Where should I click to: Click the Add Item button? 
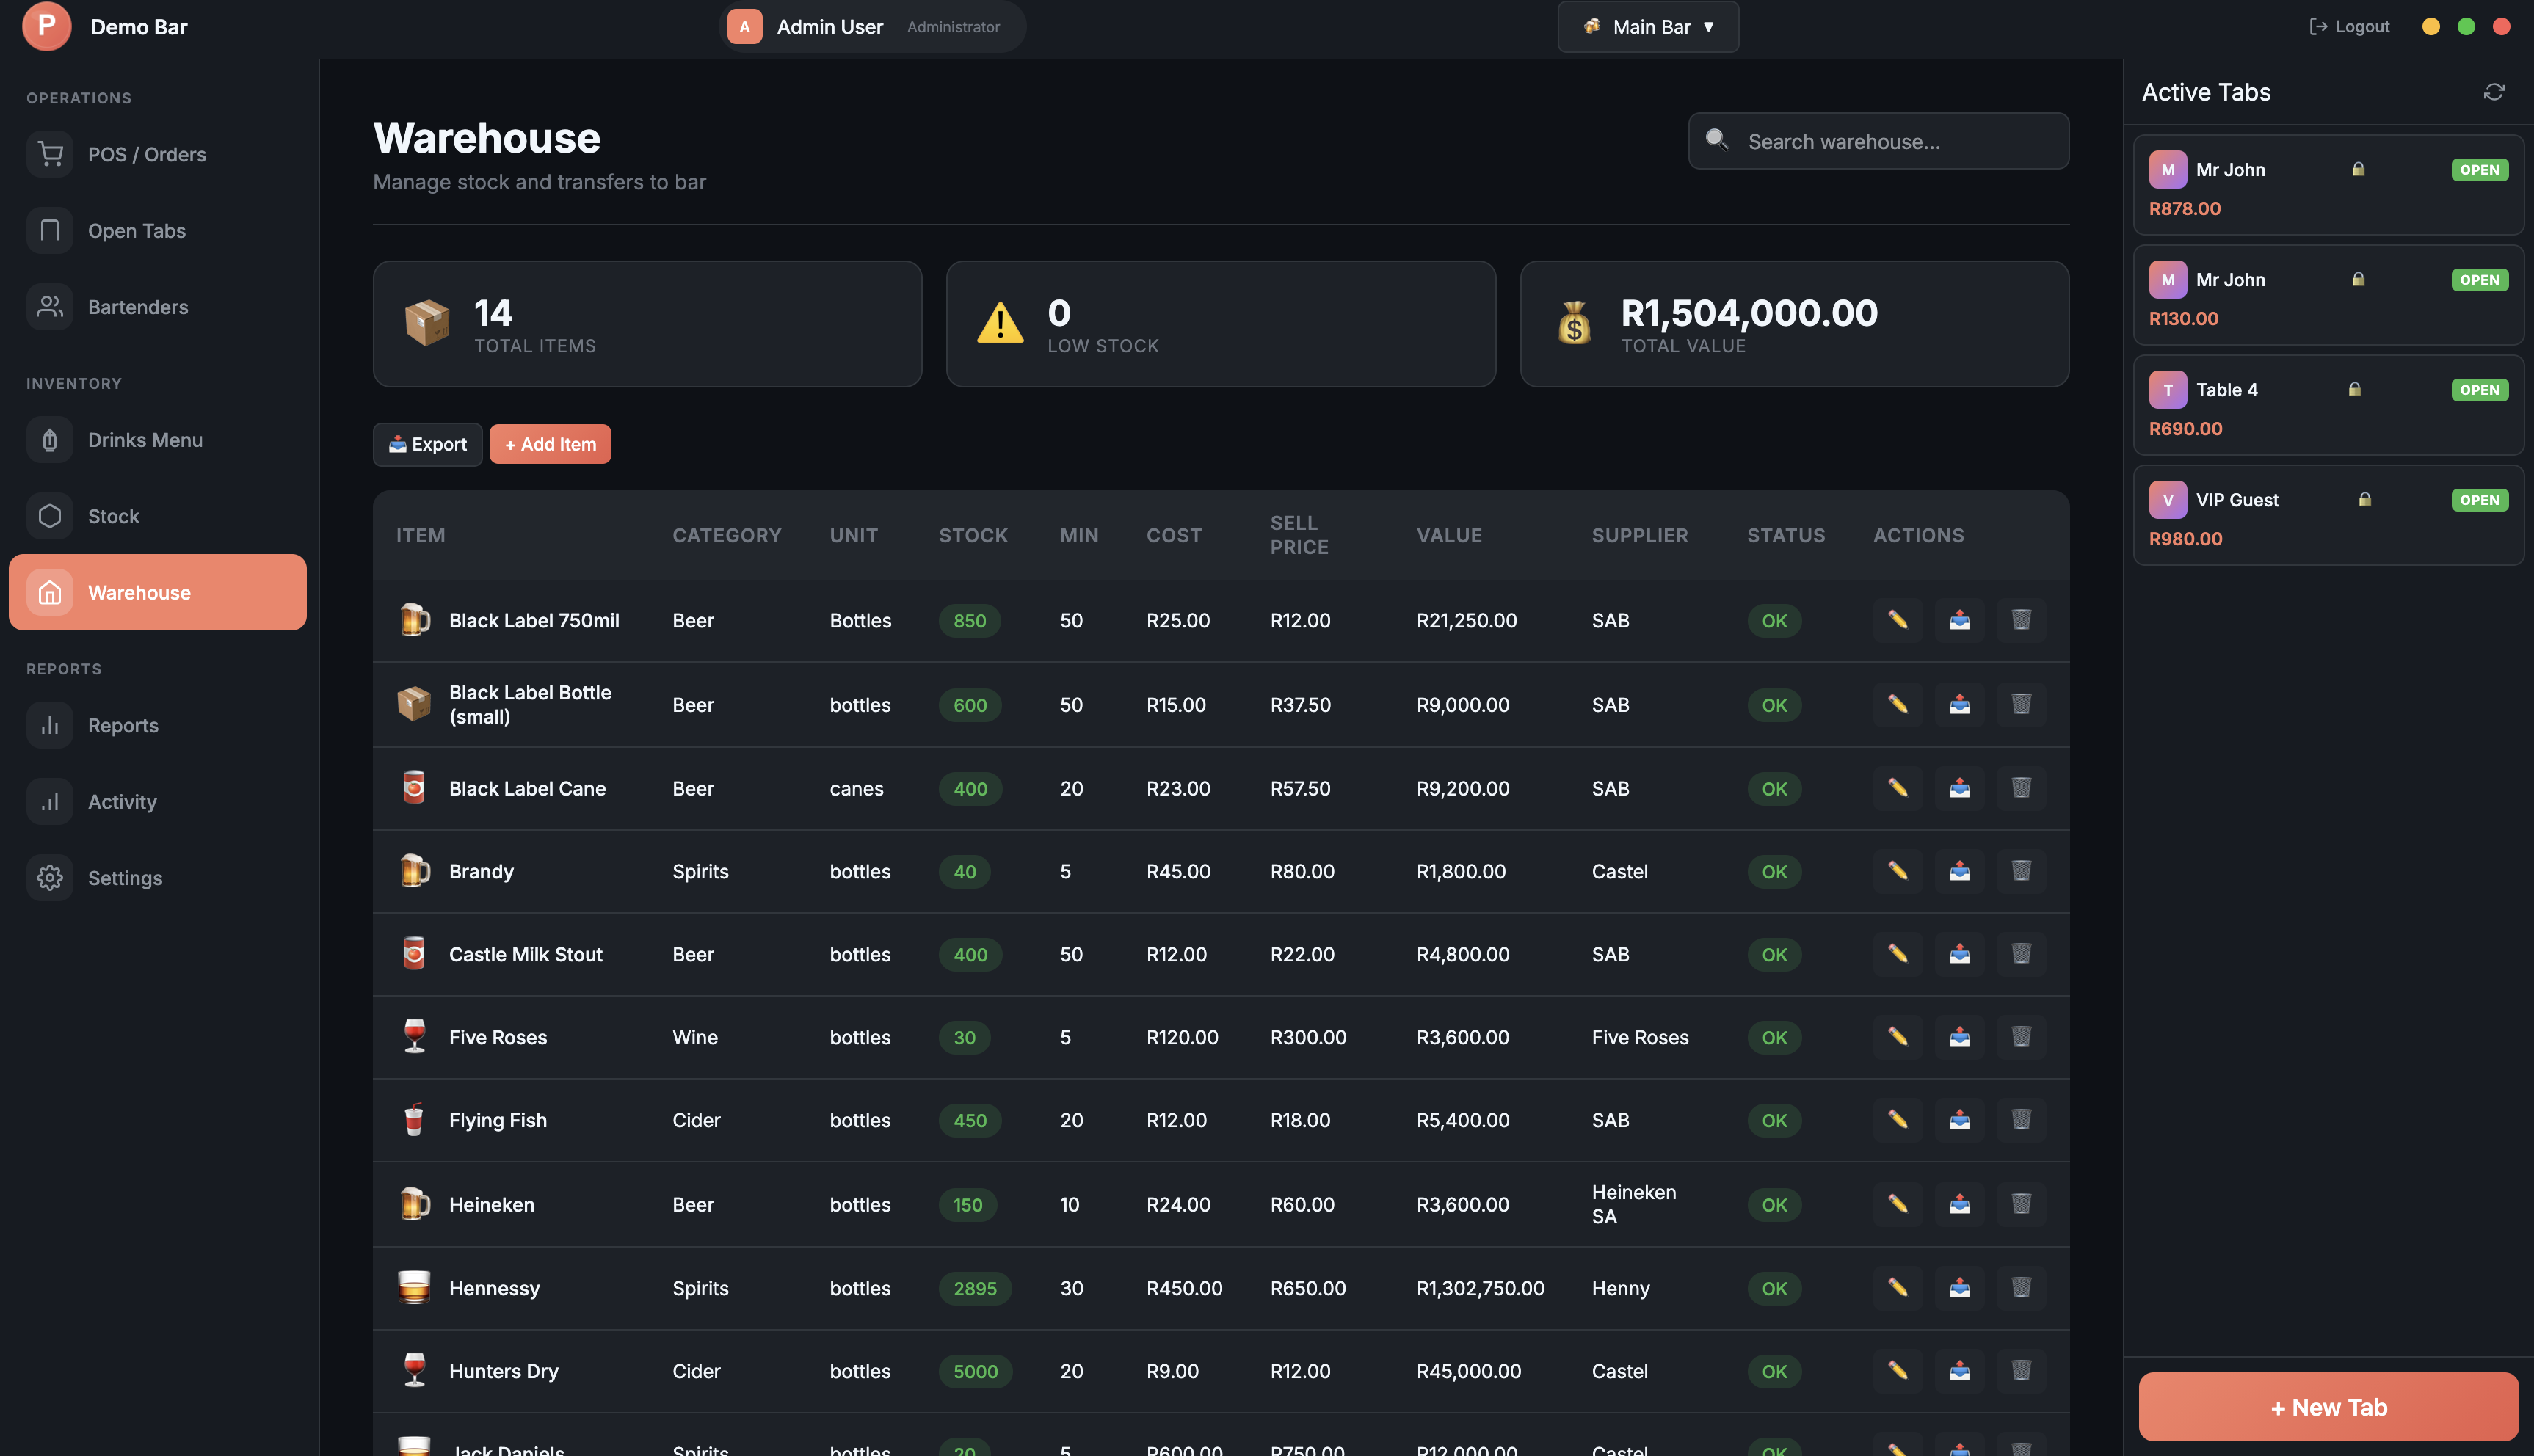(x=550, y=444)
